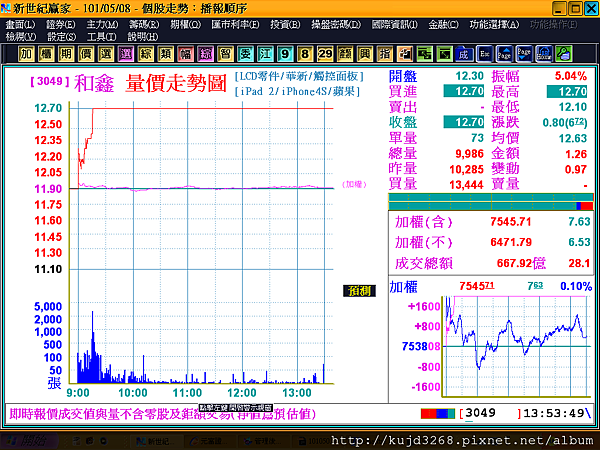The image size is (600, 450).
Task: Click the 加權(不) index value 6471.79
Action: click(511, 242)
